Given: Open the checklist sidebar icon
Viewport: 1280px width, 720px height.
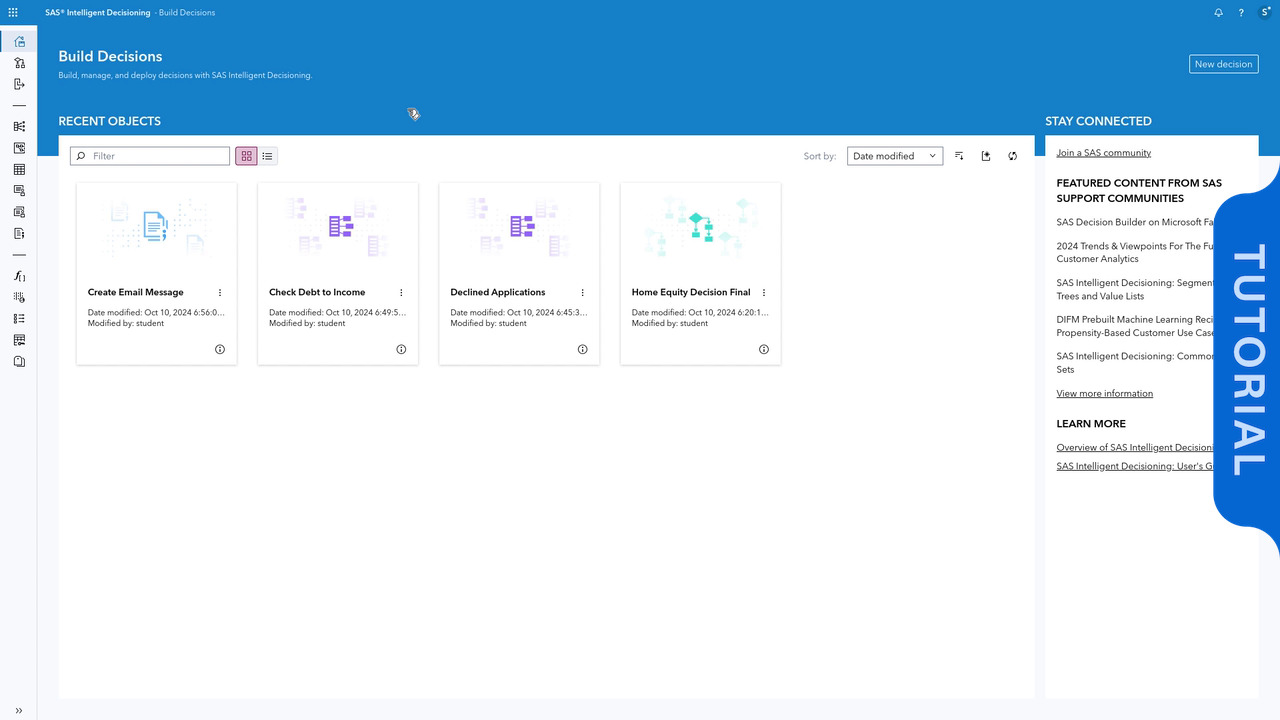Looking at the screenshot, I should pyautogui.click(x=19, y=319).
